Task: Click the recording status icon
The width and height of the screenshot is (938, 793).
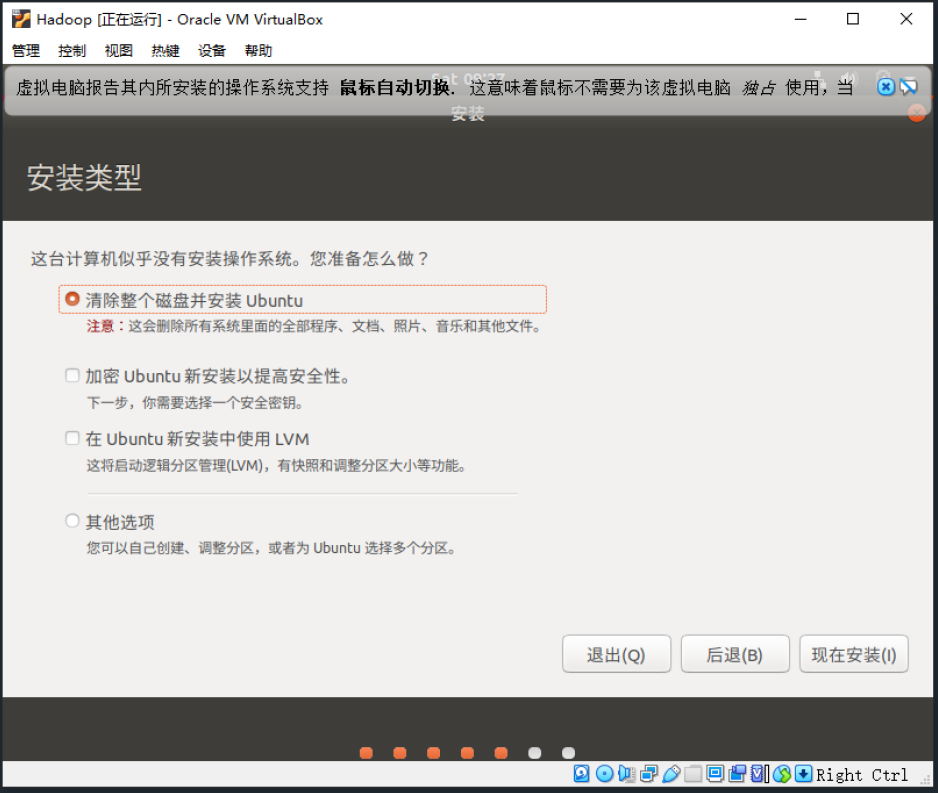Action: pyautogui.click(x=737, y=774)
